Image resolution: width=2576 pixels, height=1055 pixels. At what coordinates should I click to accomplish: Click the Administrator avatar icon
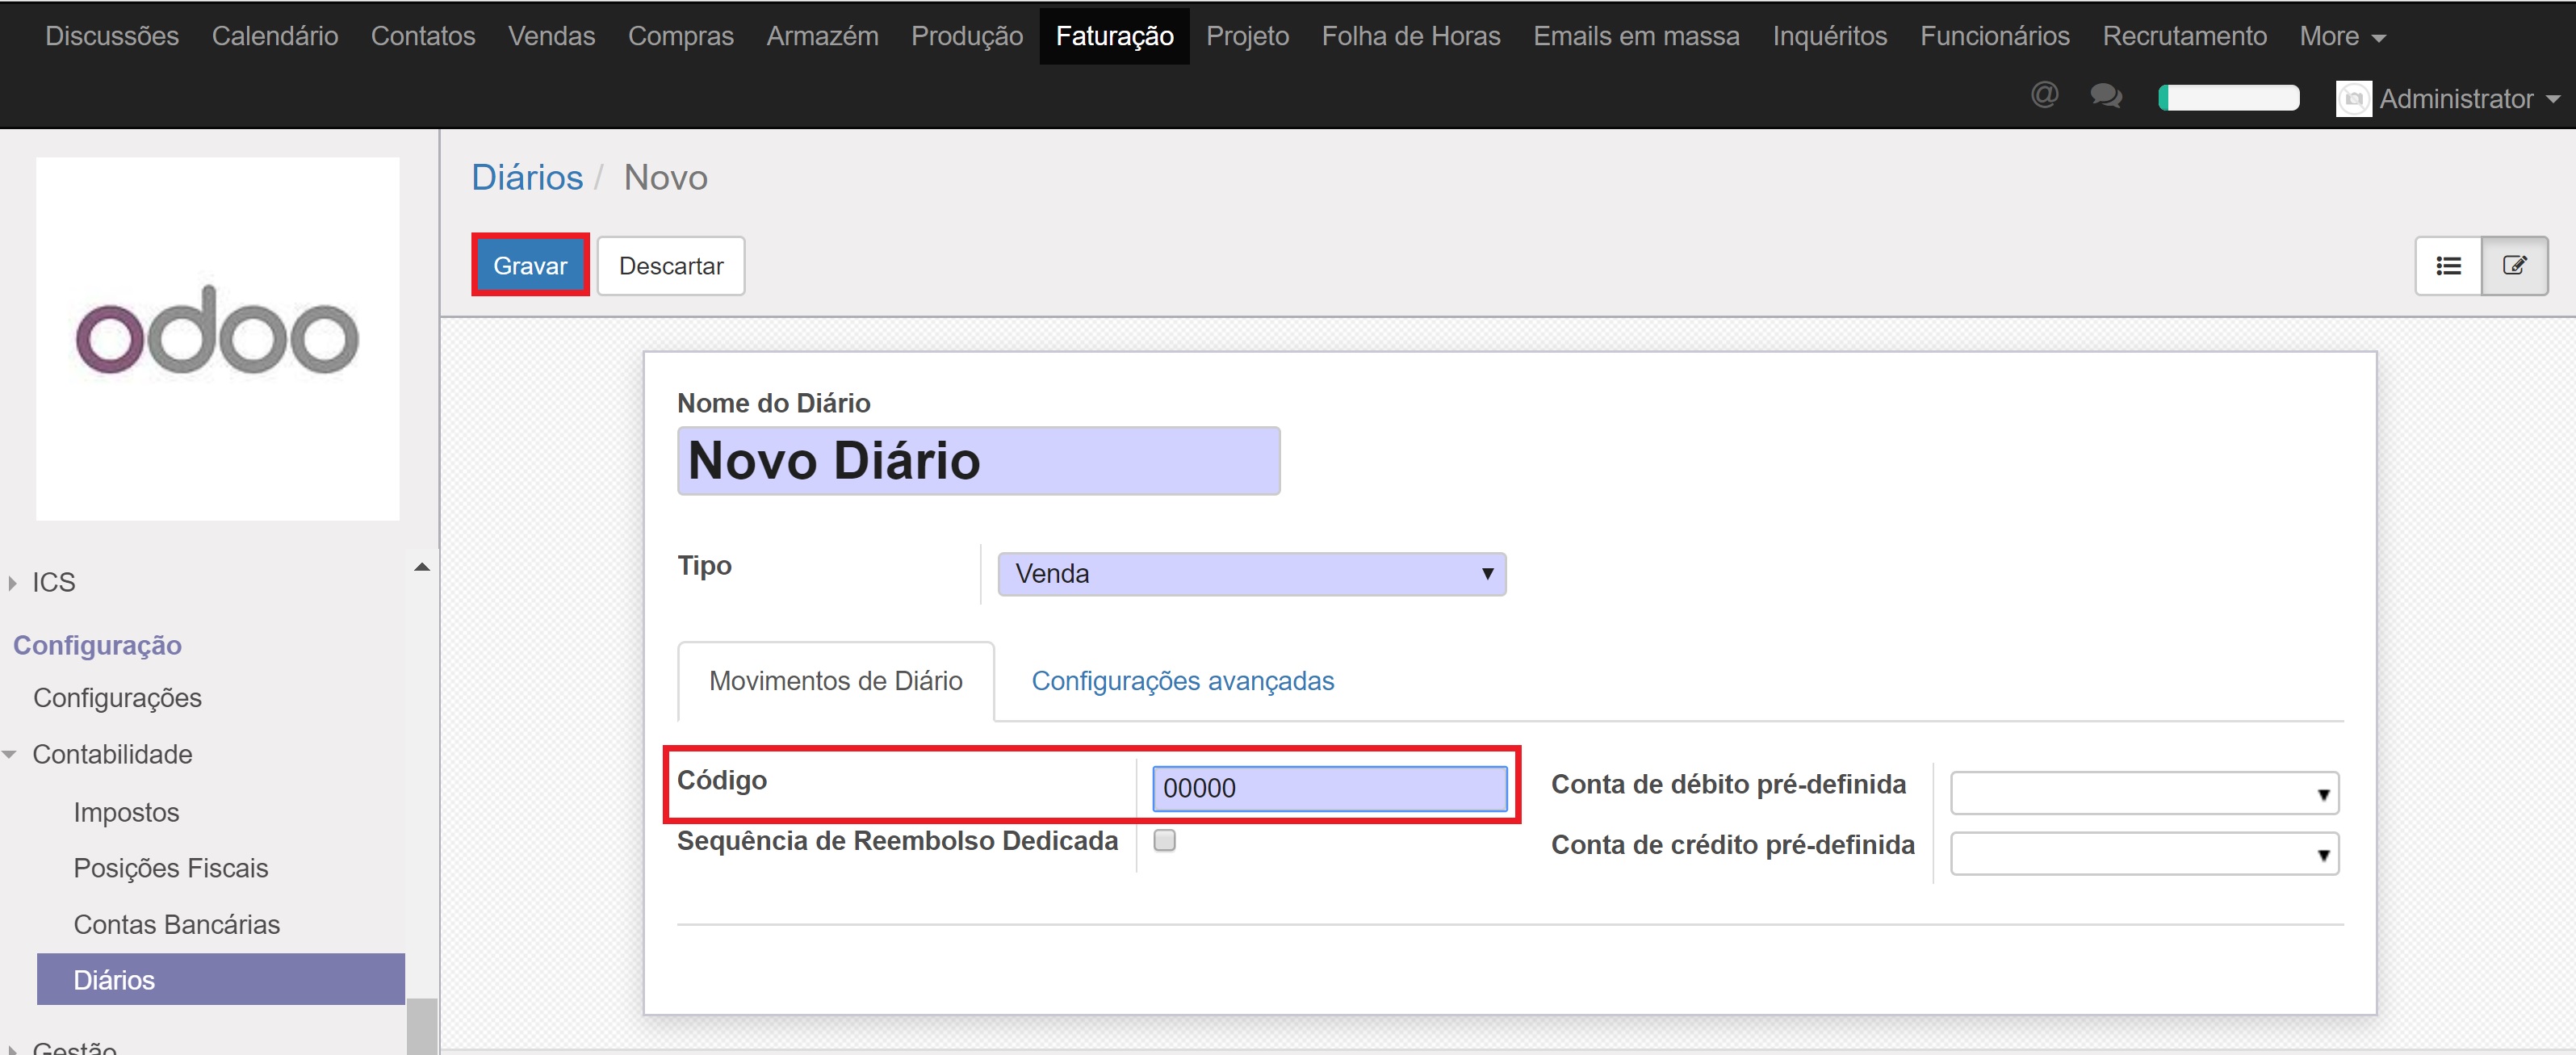click(x=2353, y=98)
